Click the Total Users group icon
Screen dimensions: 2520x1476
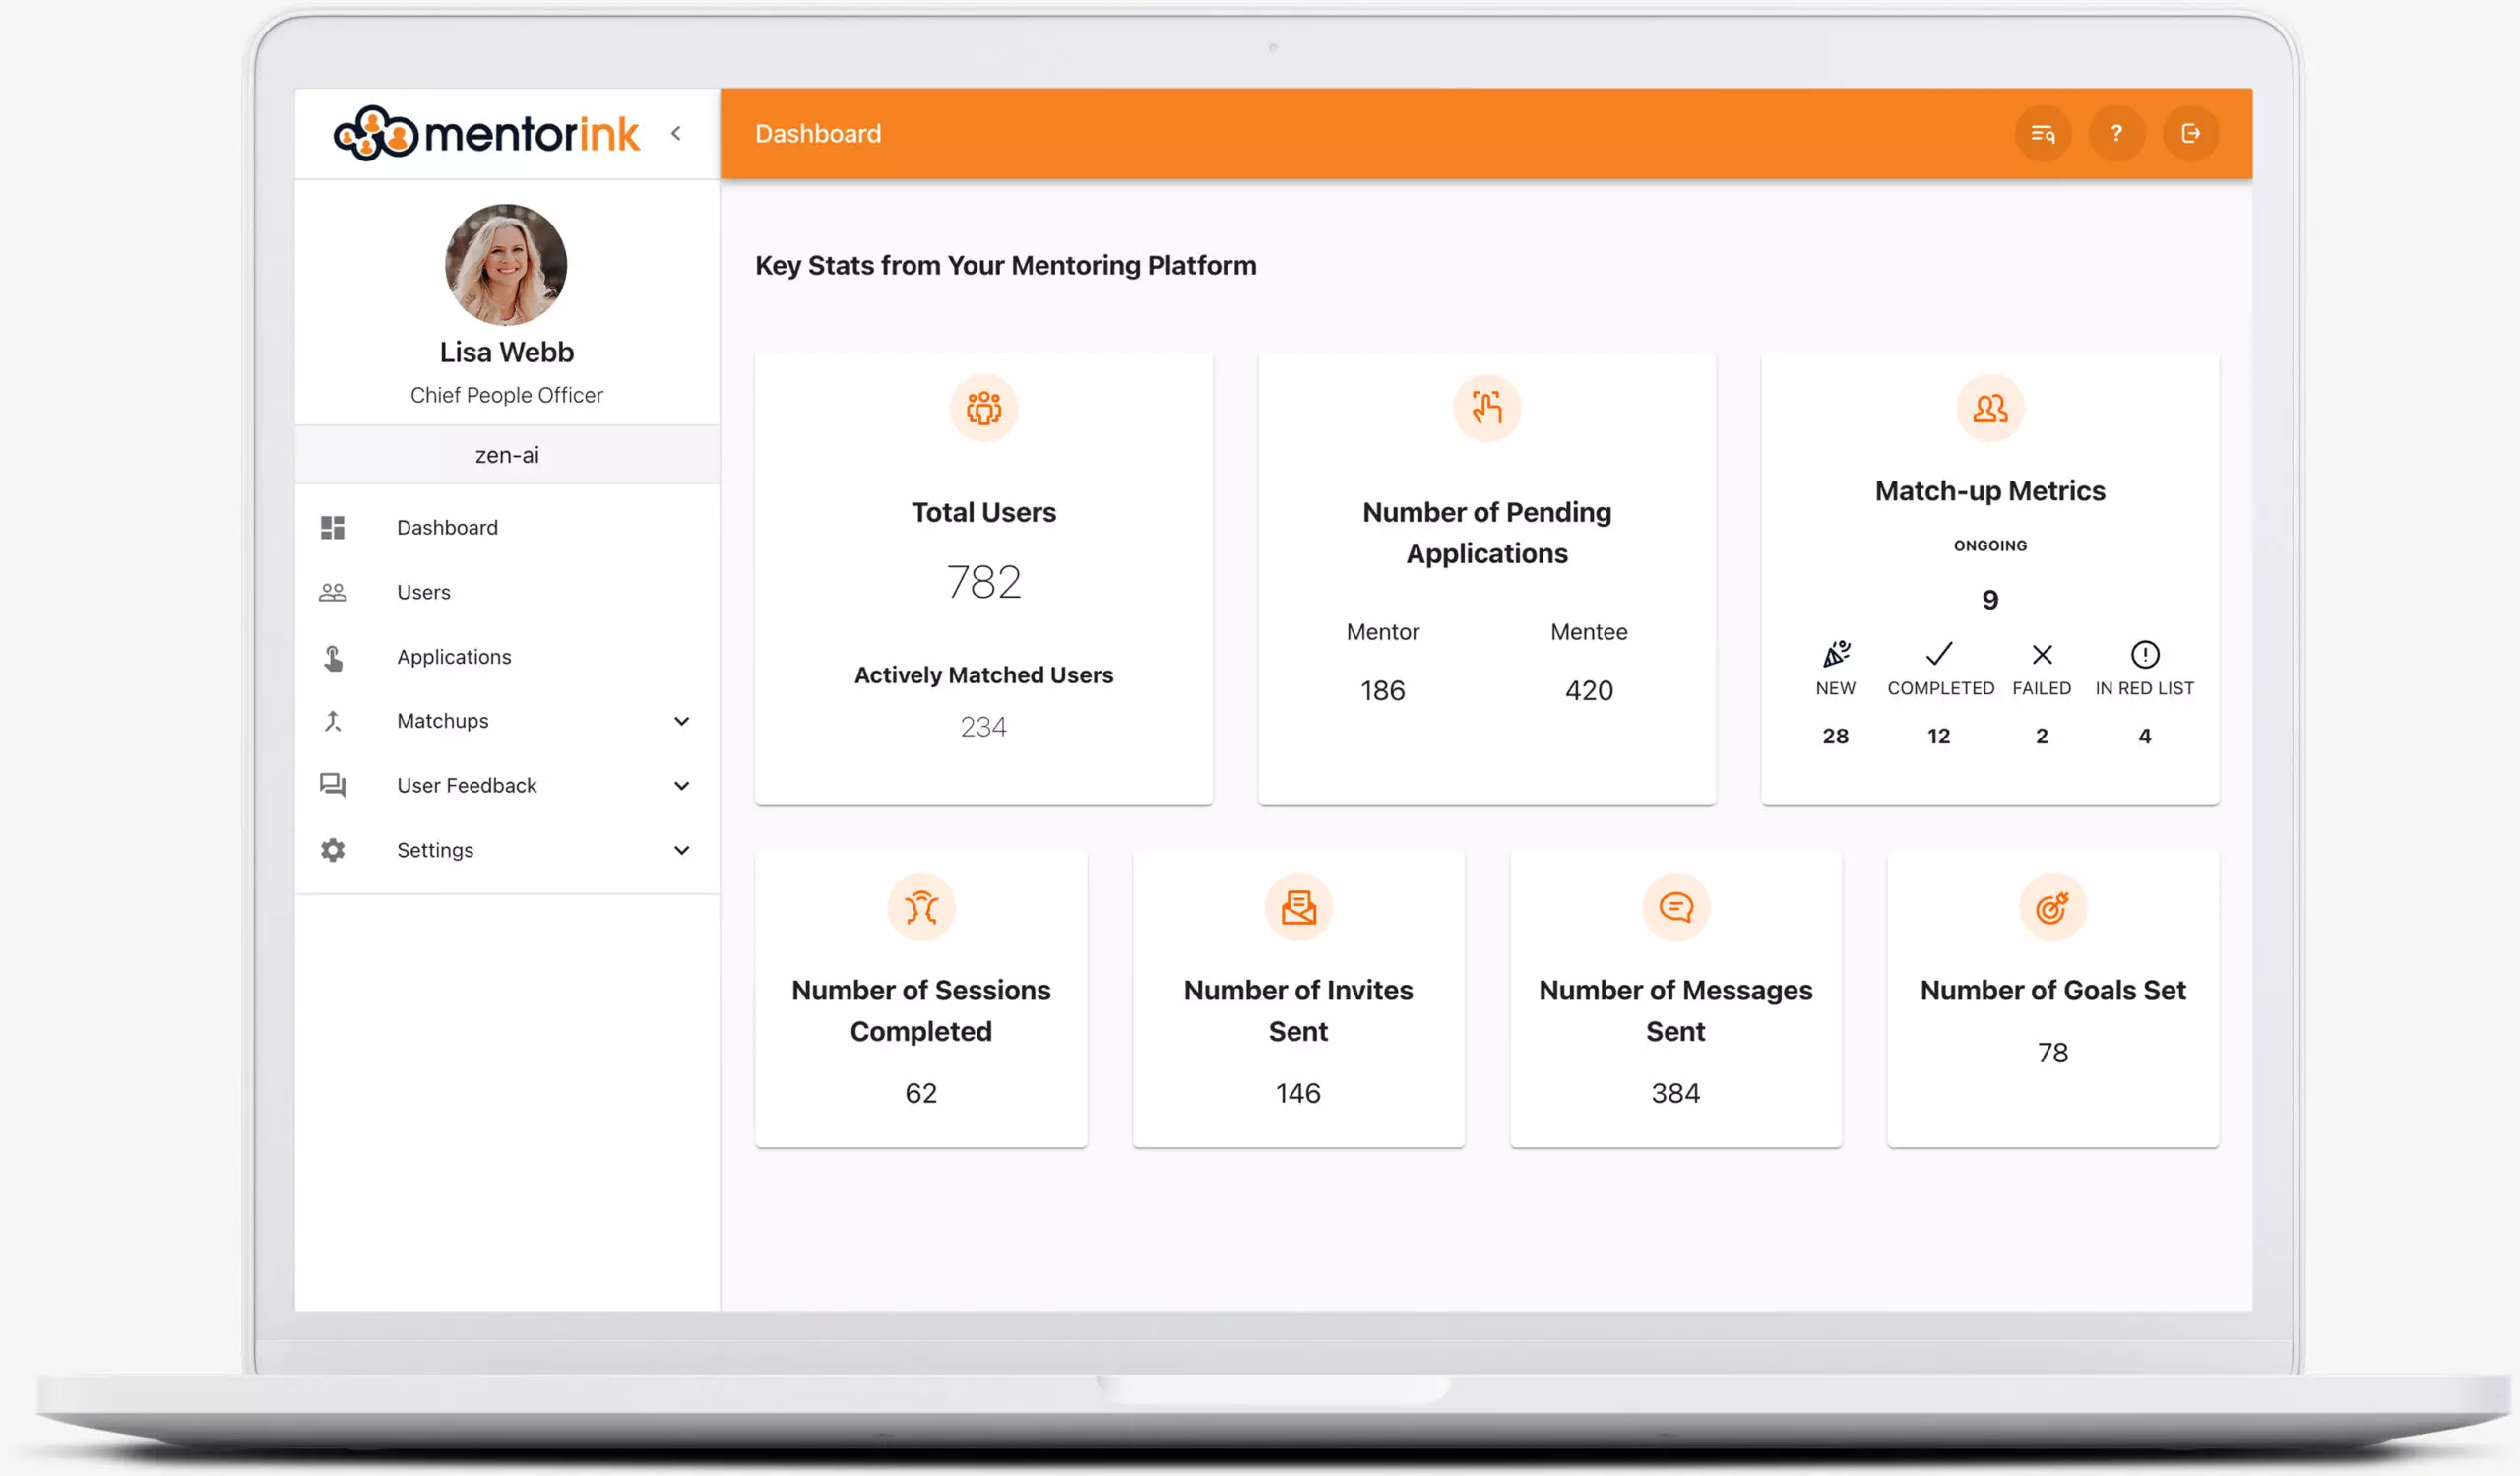coord(983,408)
